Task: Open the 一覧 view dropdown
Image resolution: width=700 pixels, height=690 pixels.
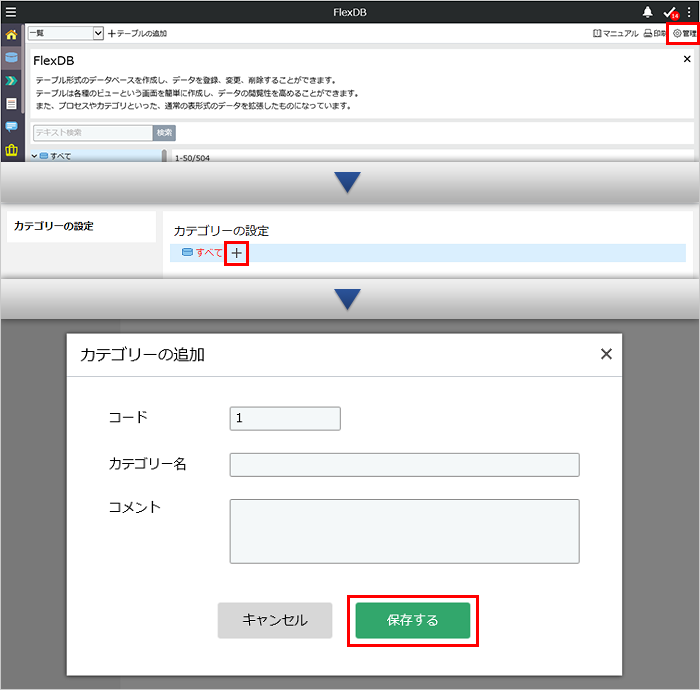Action: [66, 33]
